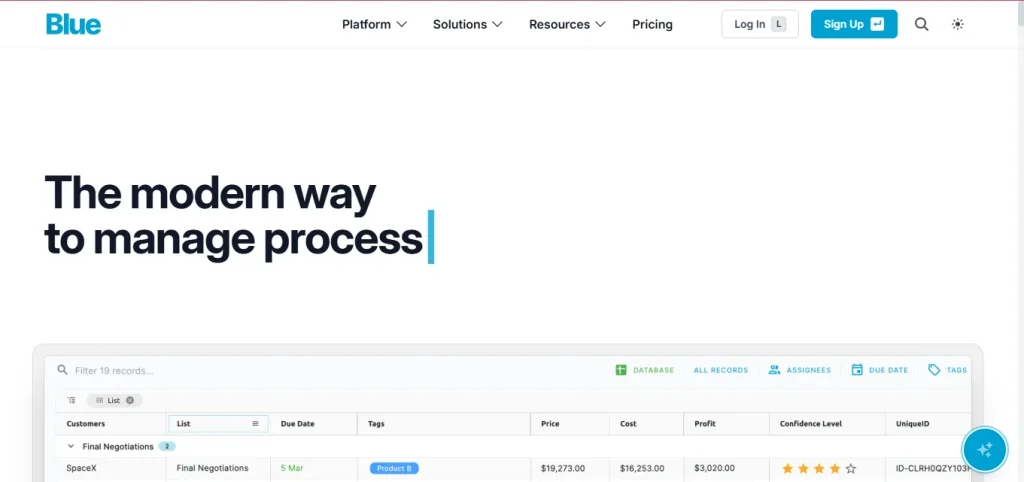Click the Sign Up button

[x=853, y=24]
